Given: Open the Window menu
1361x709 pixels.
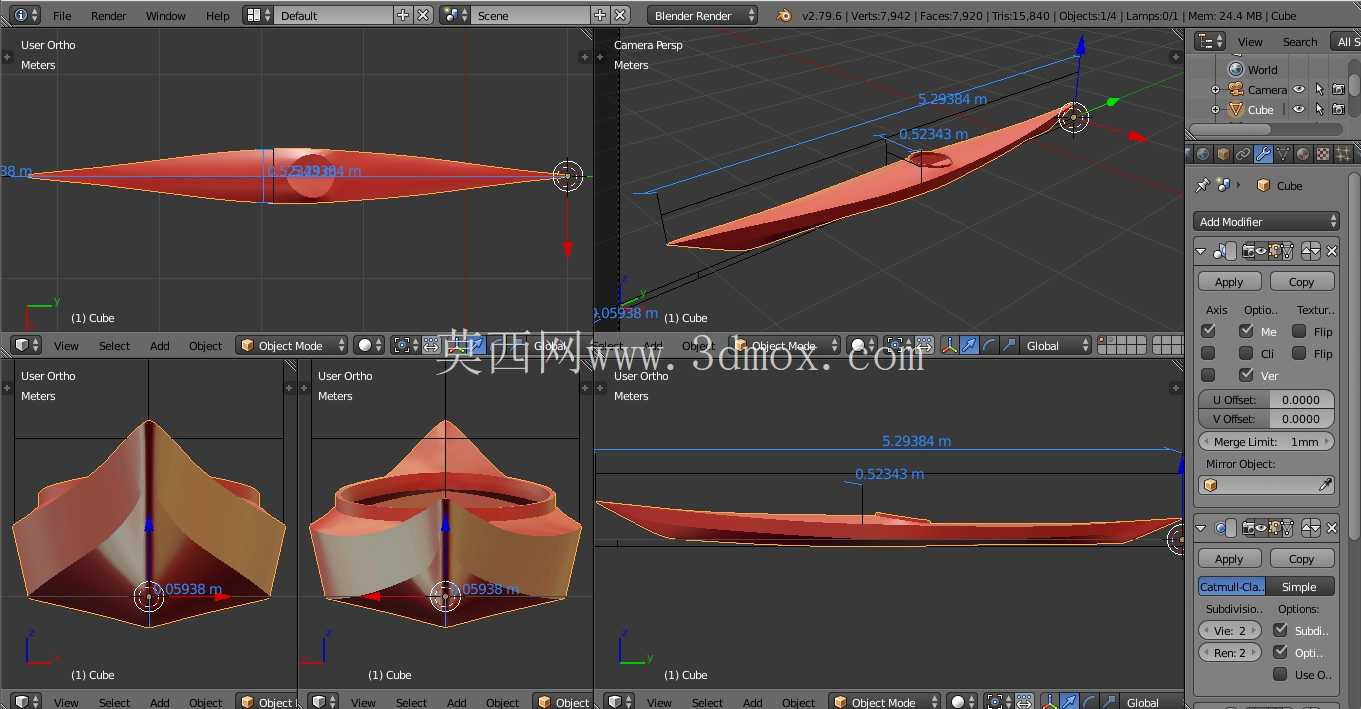Looking at the screenshot, I should click(x=166, y=16).
